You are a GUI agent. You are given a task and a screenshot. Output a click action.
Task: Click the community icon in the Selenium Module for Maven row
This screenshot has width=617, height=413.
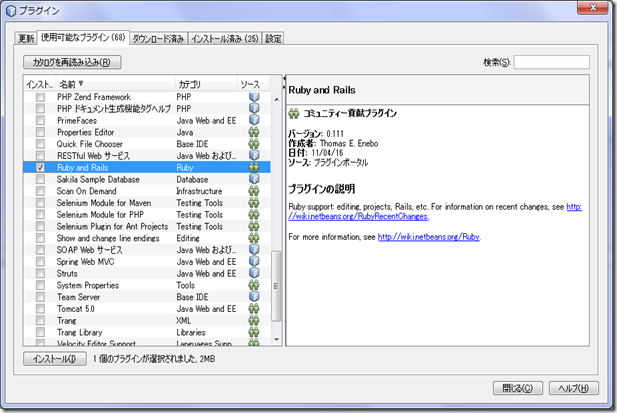click(x=254, y=203)
